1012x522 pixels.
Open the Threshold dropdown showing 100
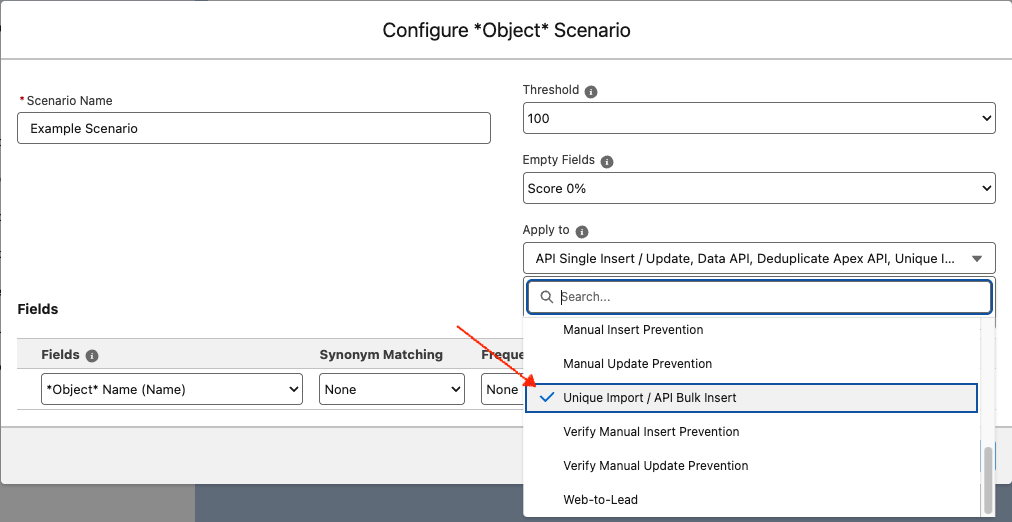point(759,118)
